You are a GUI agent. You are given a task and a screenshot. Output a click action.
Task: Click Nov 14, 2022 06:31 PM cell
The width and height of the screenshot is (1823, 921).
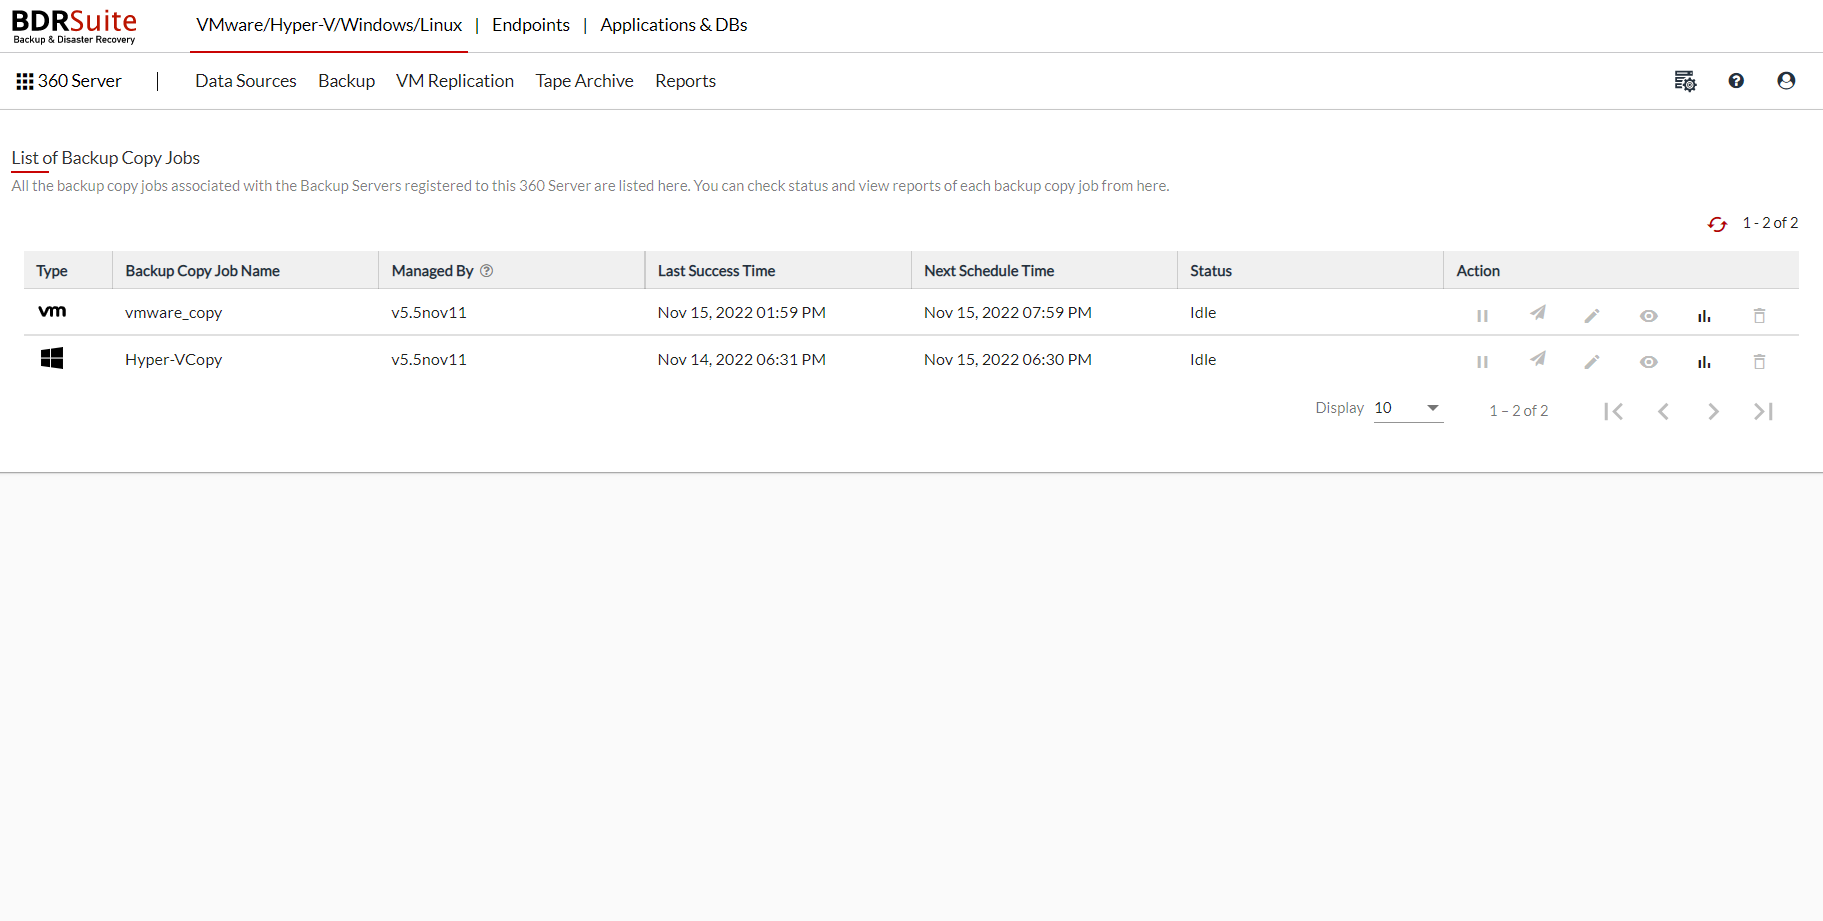741,360
